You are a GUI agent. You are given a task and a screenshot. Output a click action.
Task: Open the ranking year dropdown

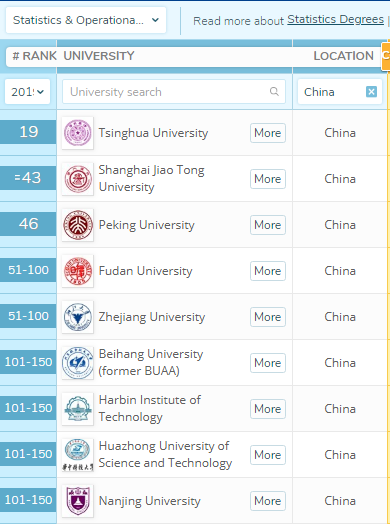tap(27, 92)
